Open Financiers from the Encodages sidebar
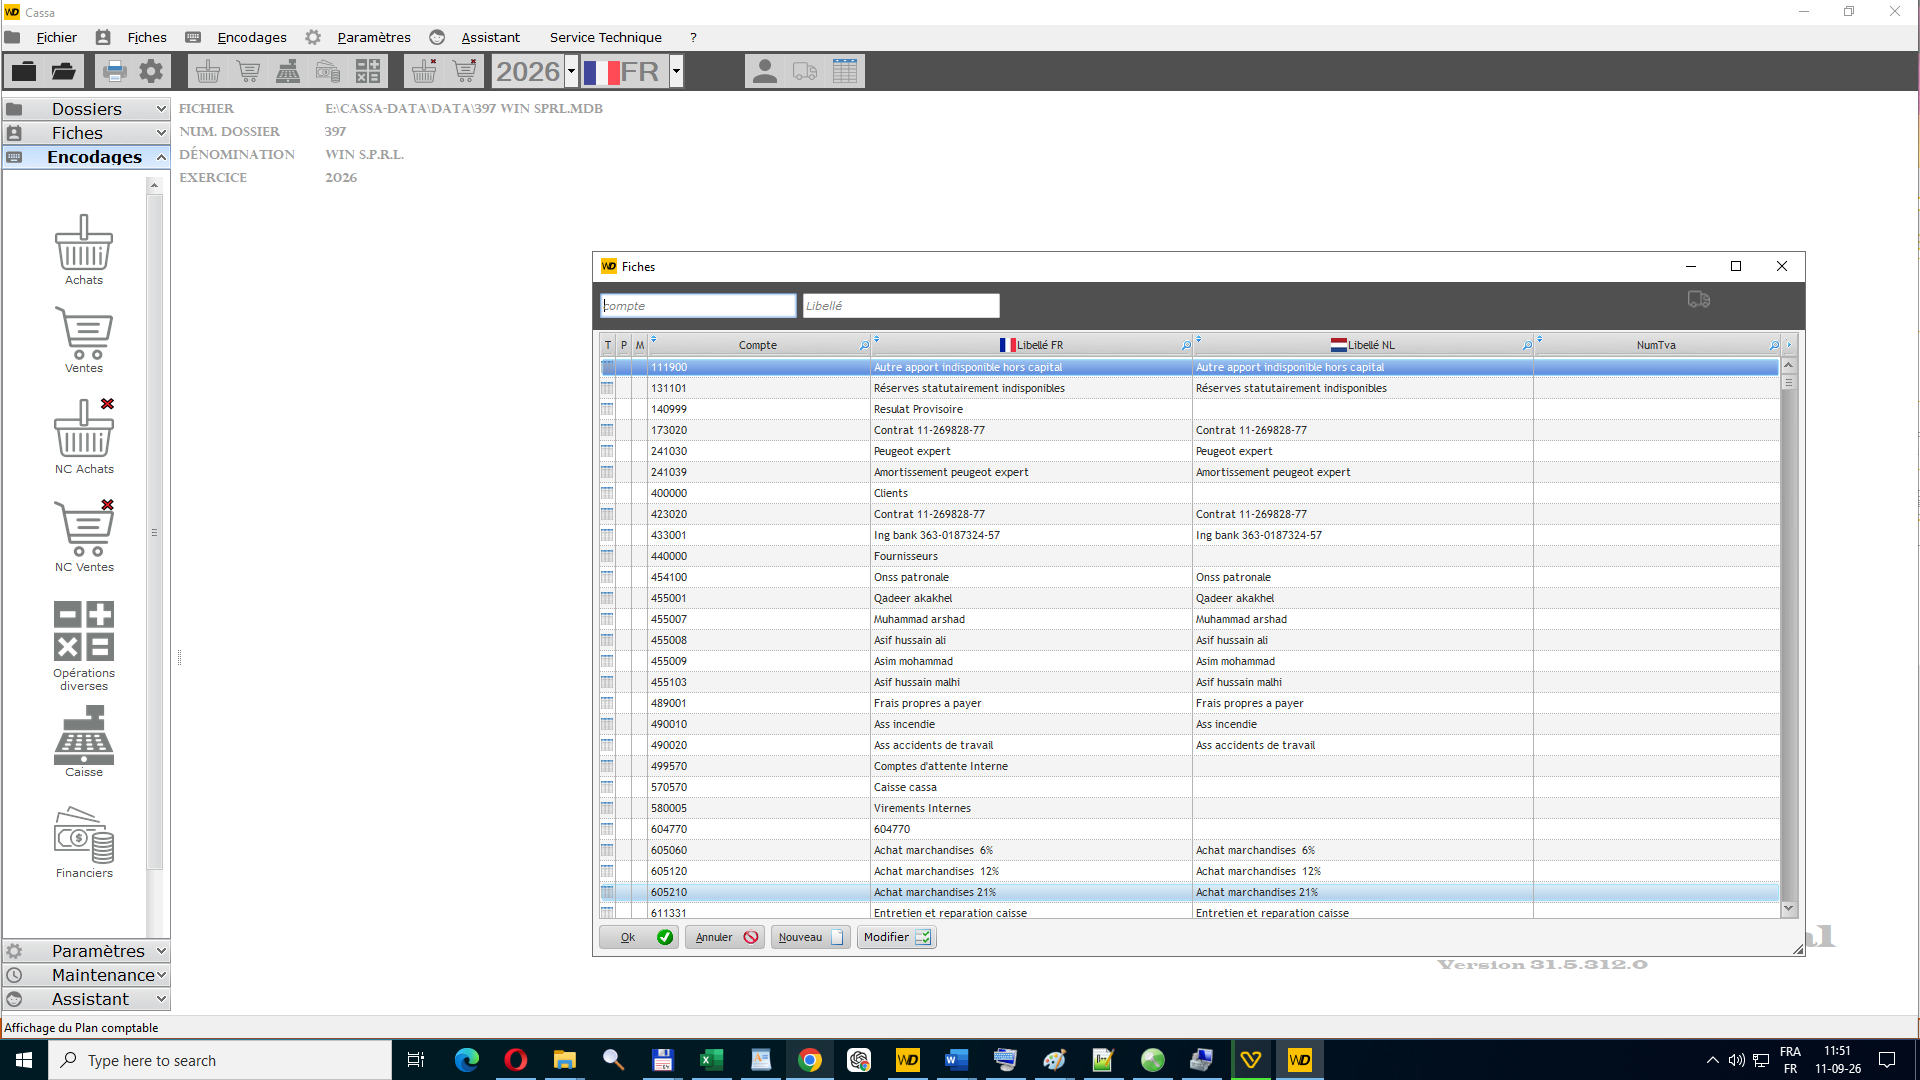The image size is (1920, 1080). pyautogui.click(x=84, y=843)
